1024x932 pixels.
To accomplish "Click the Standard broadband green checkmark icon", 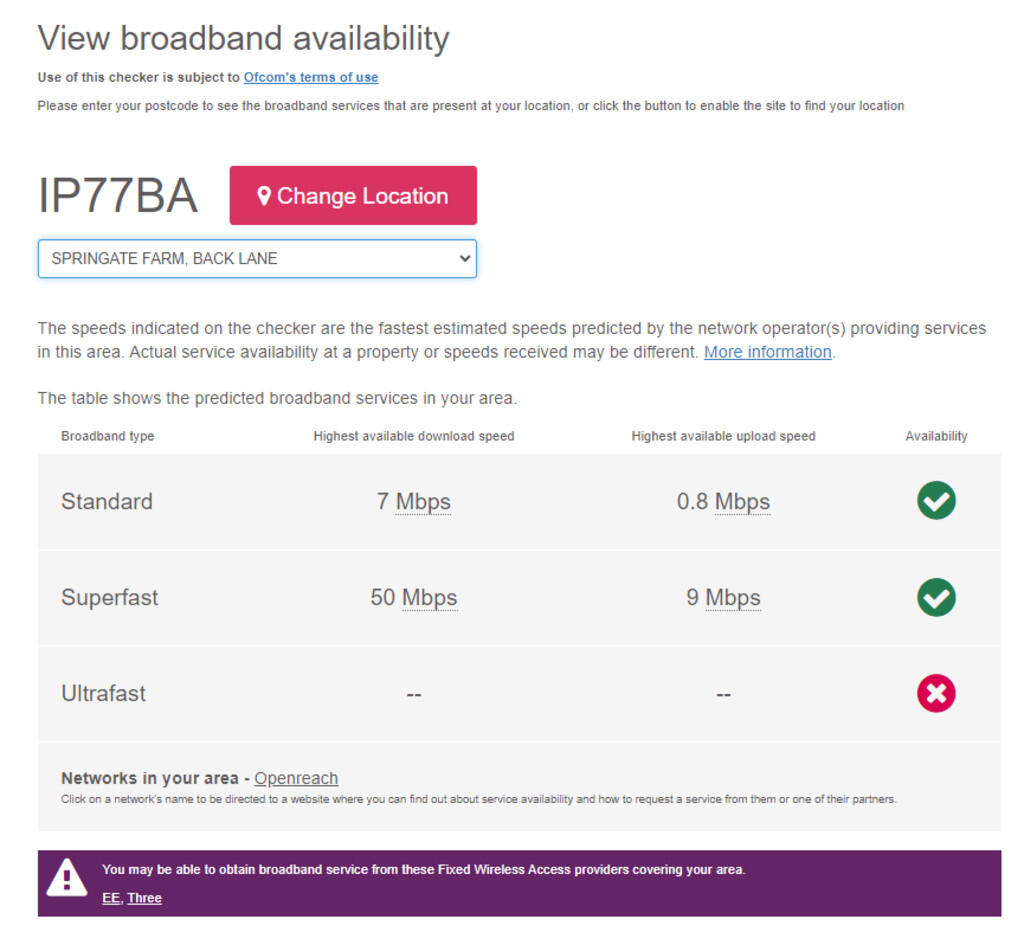I will tap(936, 501).
